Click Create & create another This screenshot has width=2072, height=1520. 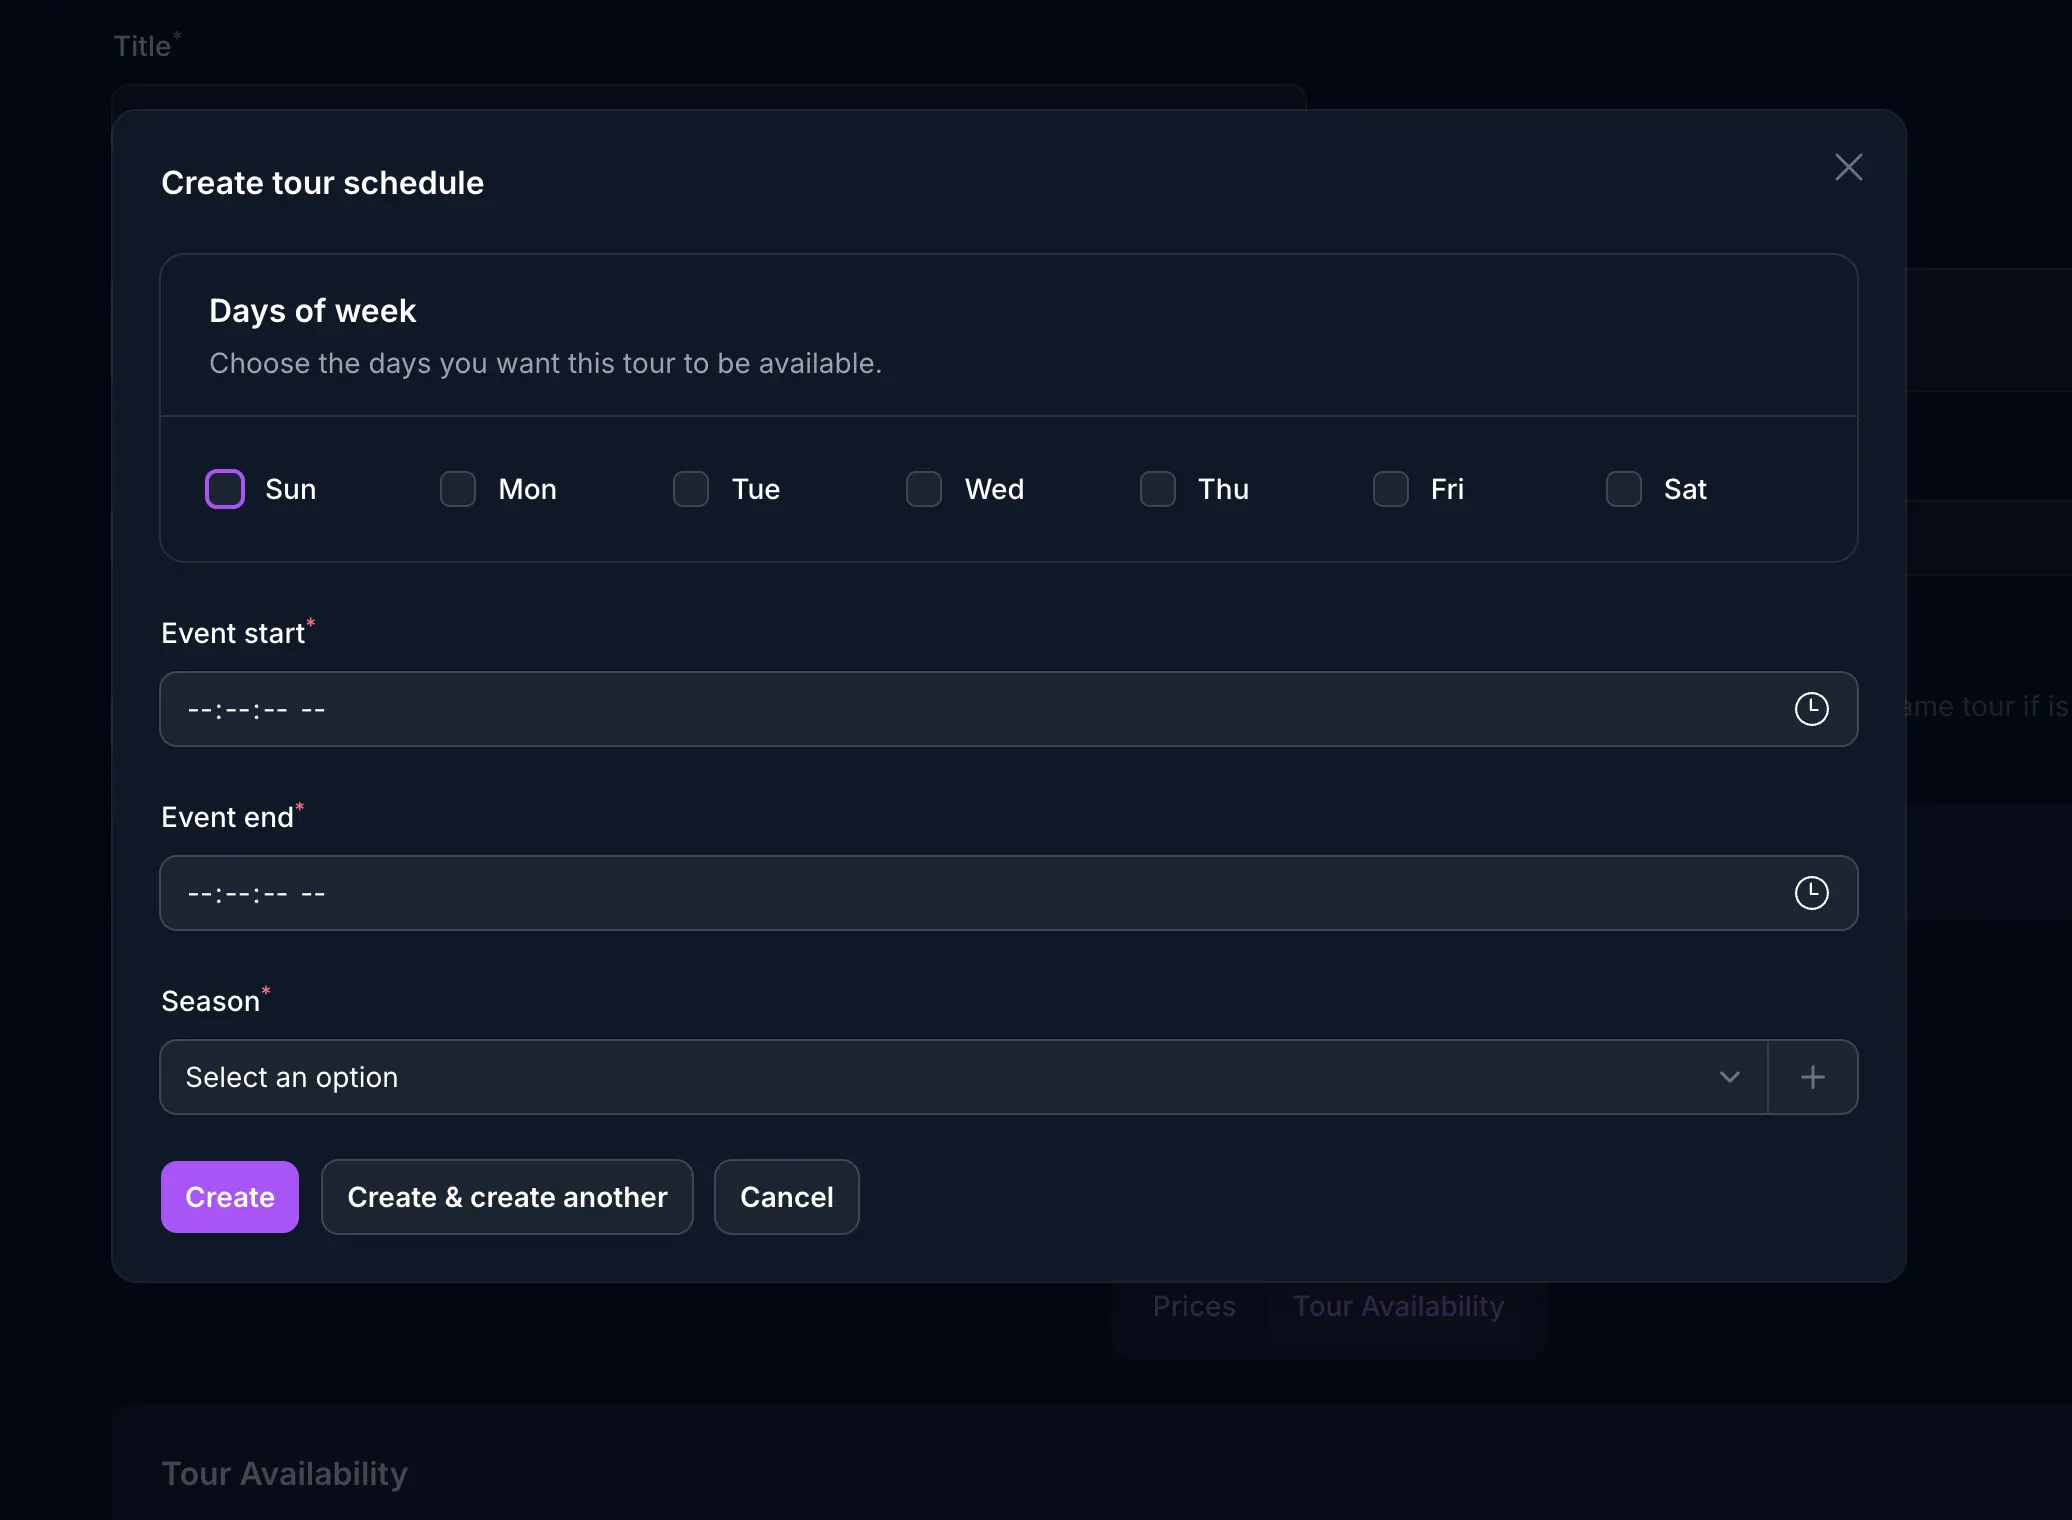tap(506, 1196)
